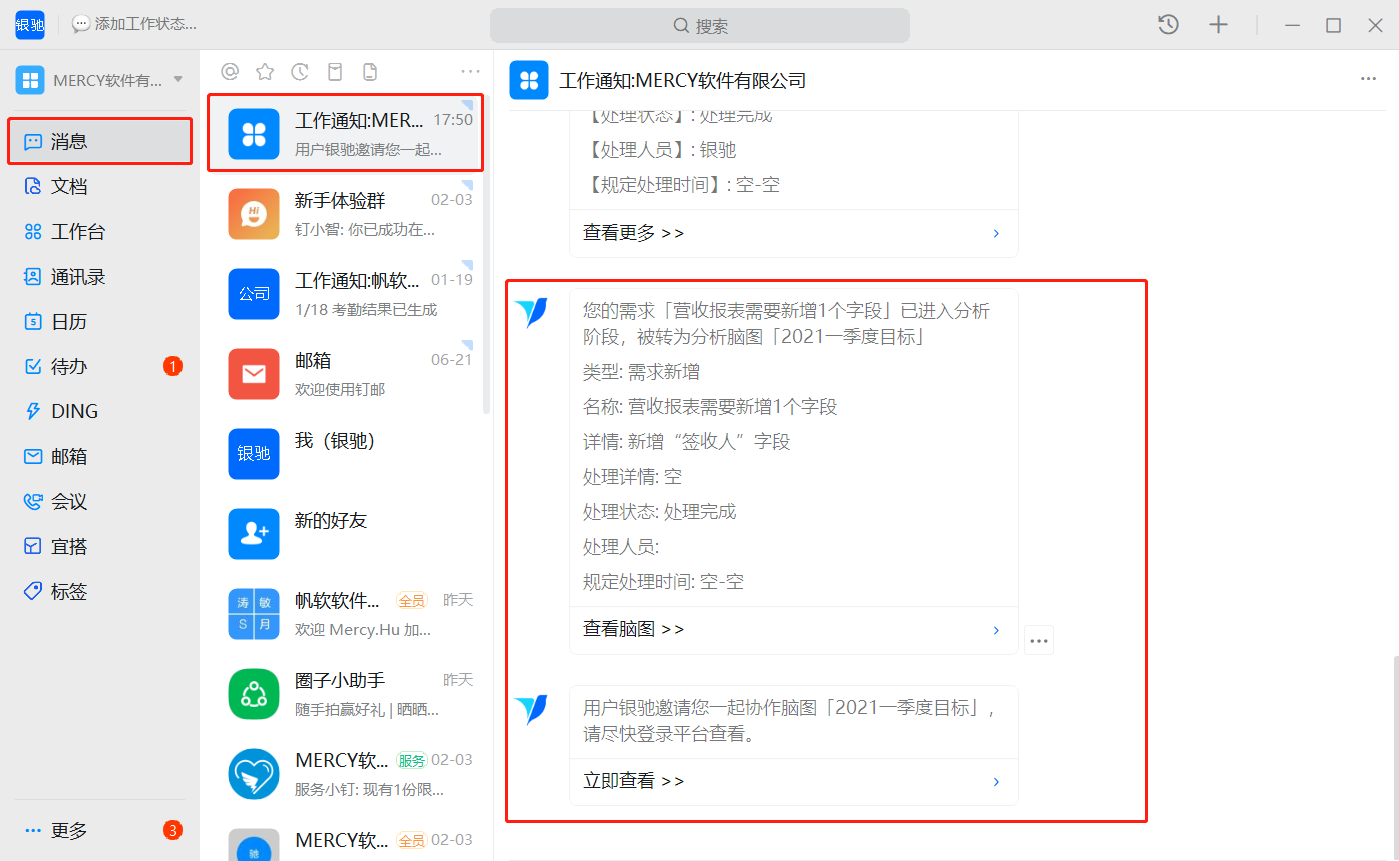Open 待办 to-do list

tap(100, 366)
